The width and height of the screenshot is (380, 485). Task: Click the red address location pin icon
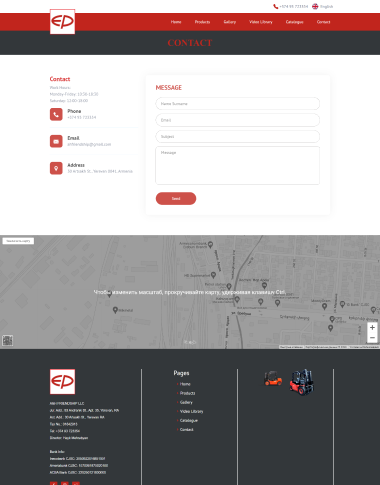56,168
